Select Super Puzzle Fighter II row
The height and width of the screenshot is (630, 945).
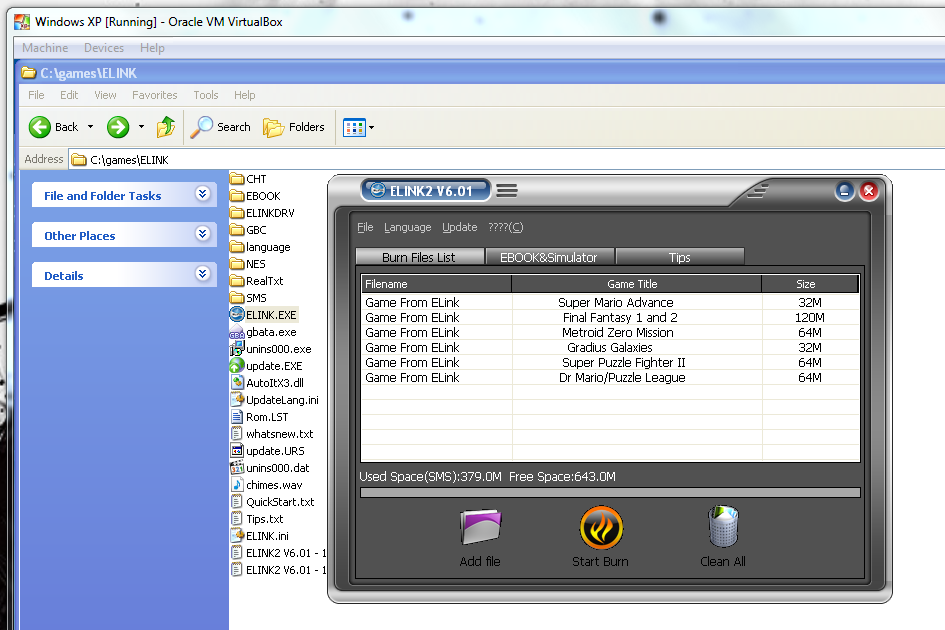611,363
